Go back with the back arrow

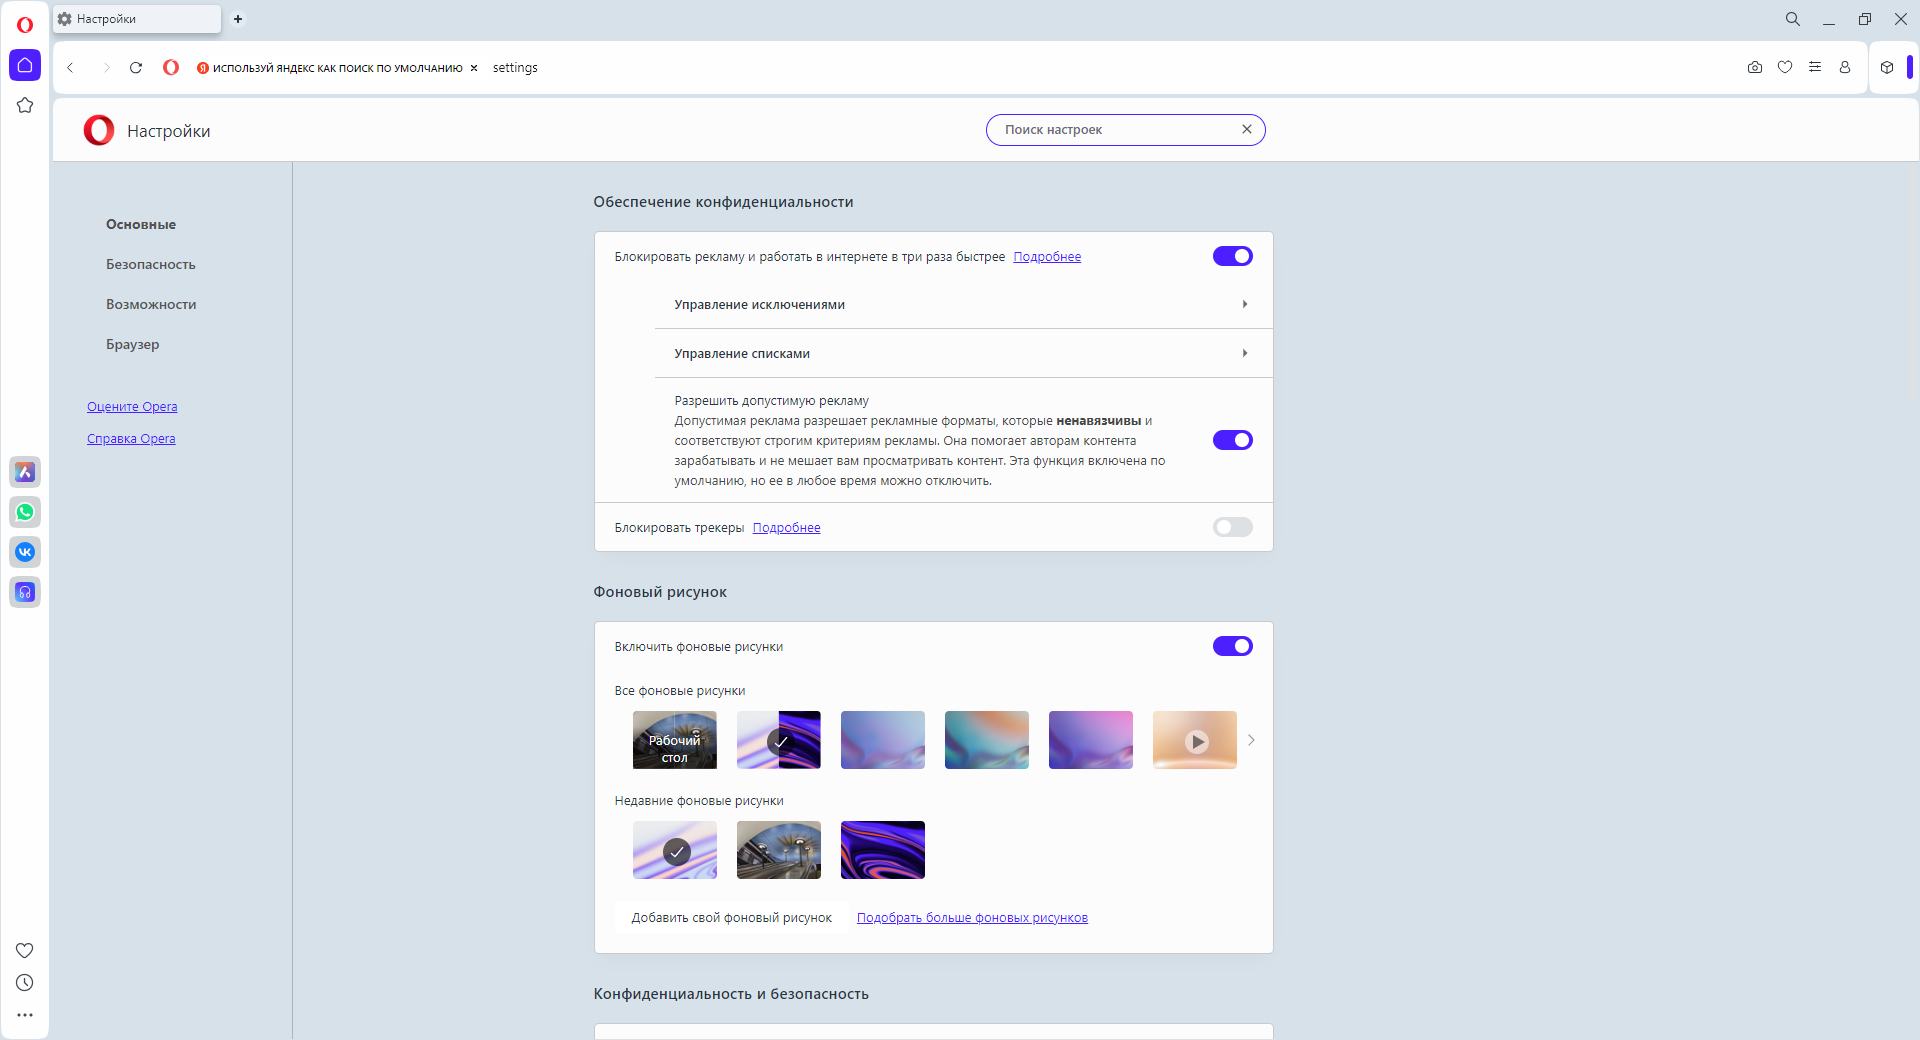[x=70, y=68]
